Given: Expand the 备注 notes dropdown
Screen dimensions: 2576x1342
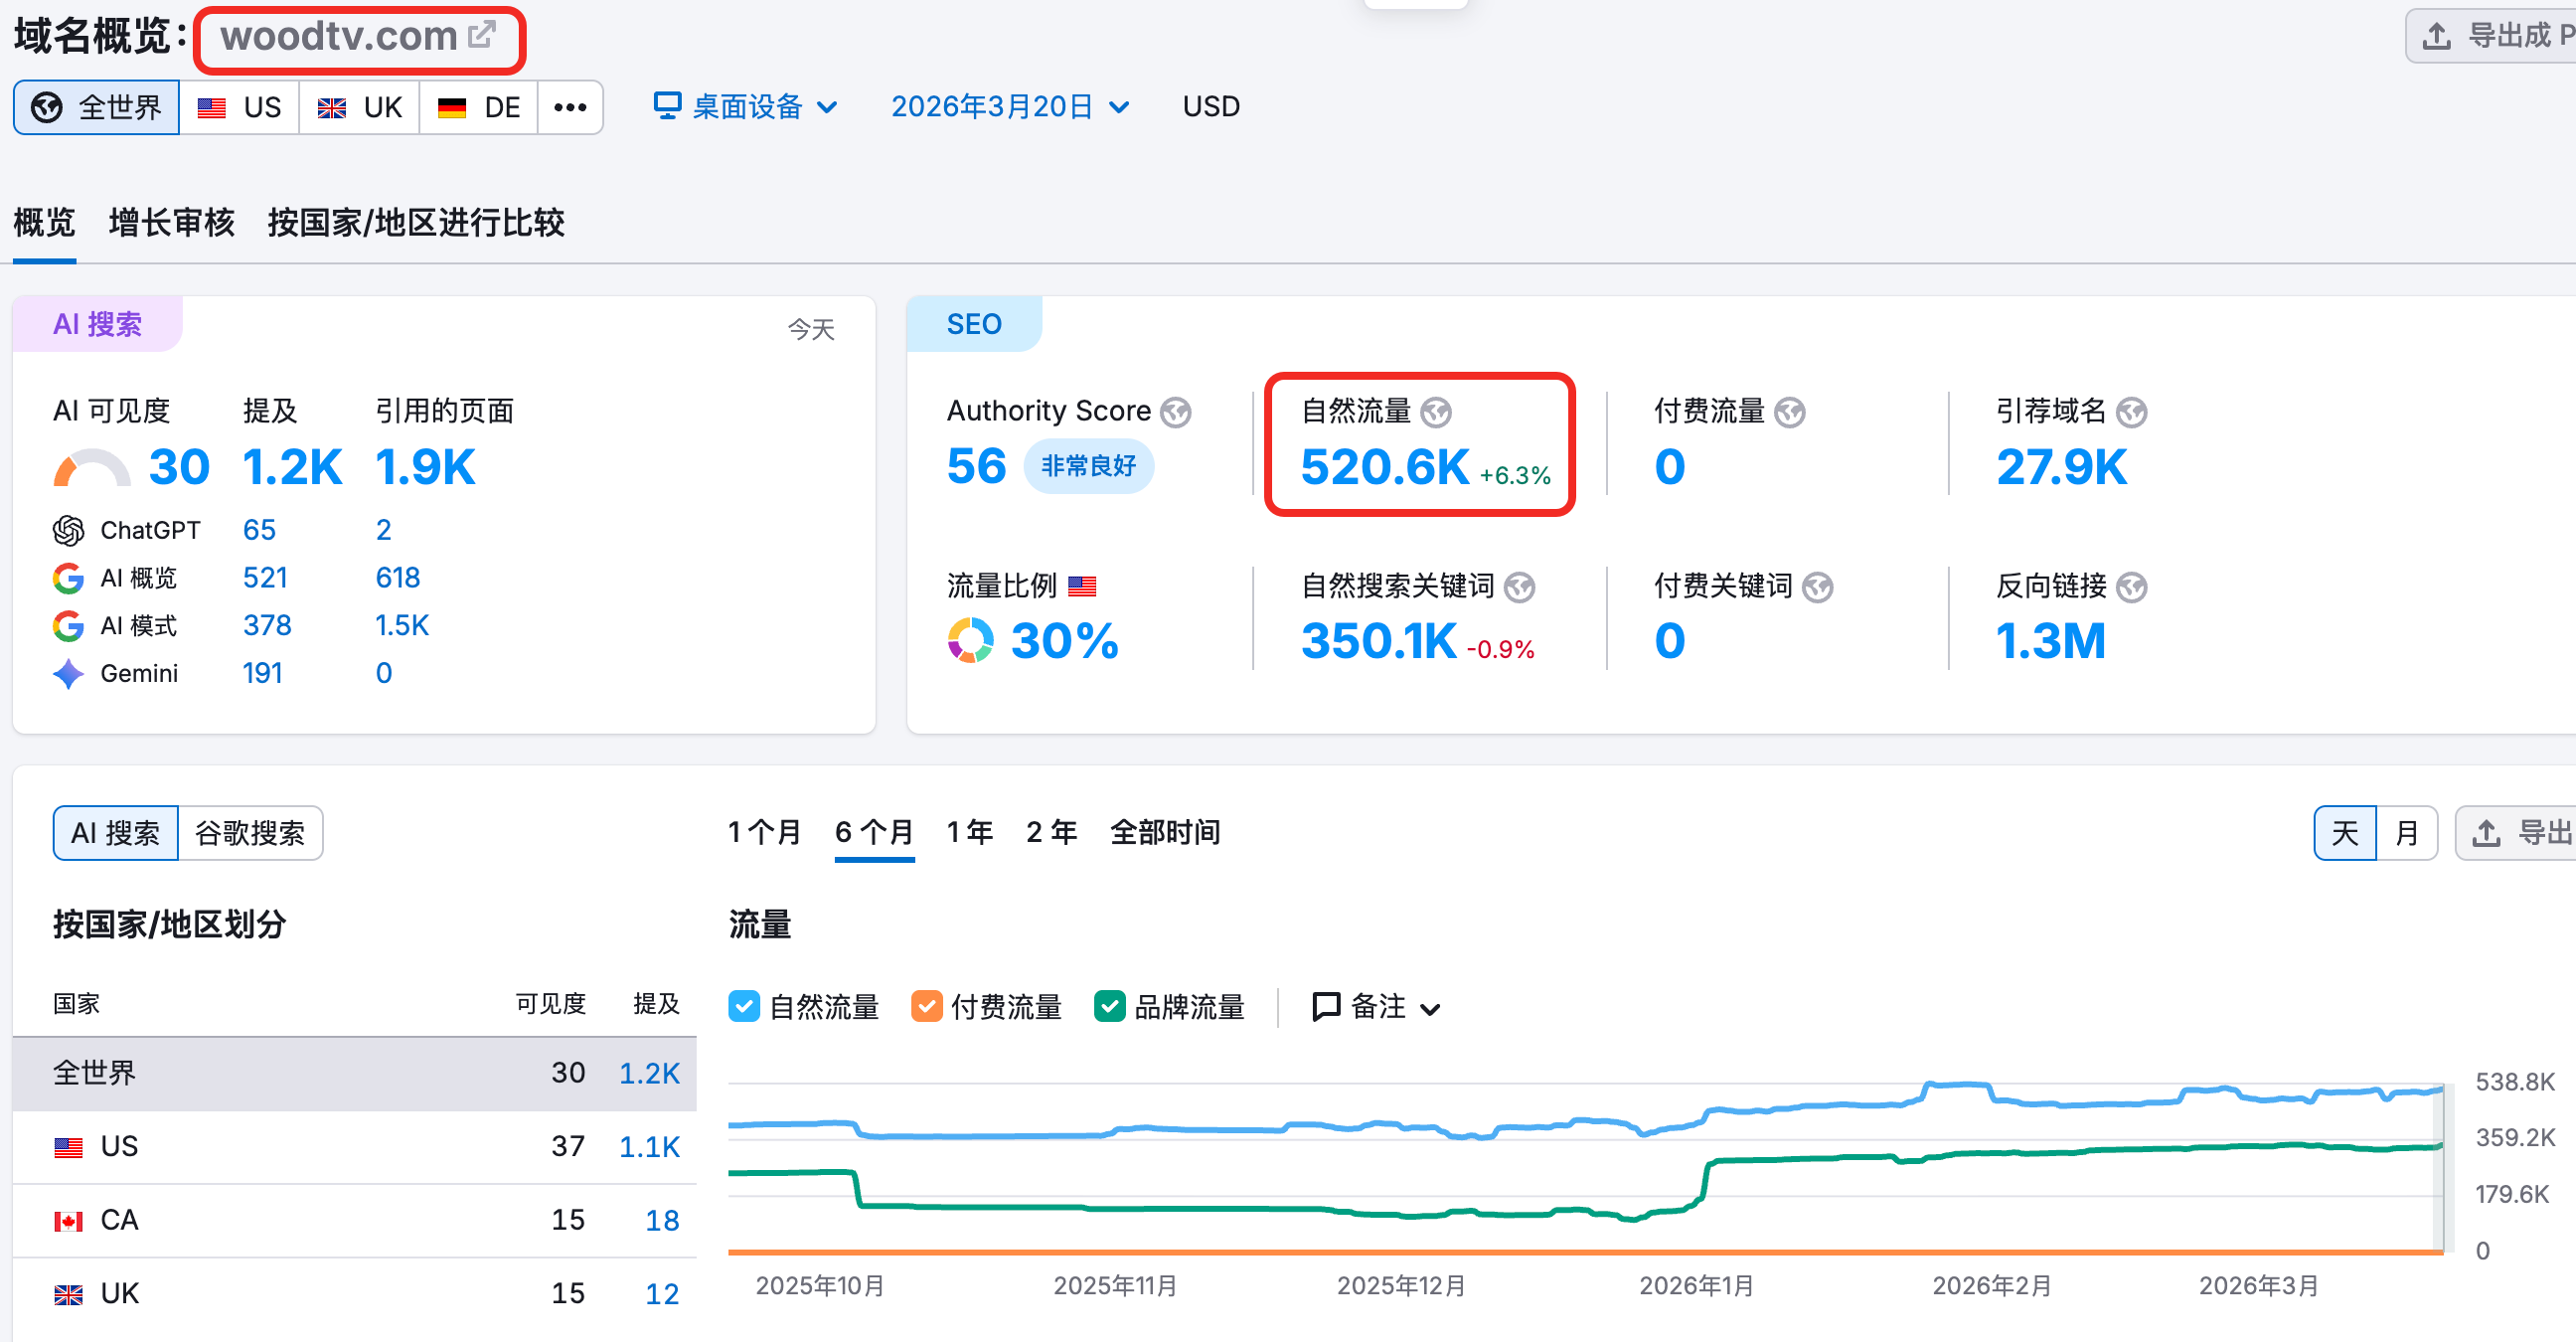Looking at the screenshot, I should 1376,1007.
